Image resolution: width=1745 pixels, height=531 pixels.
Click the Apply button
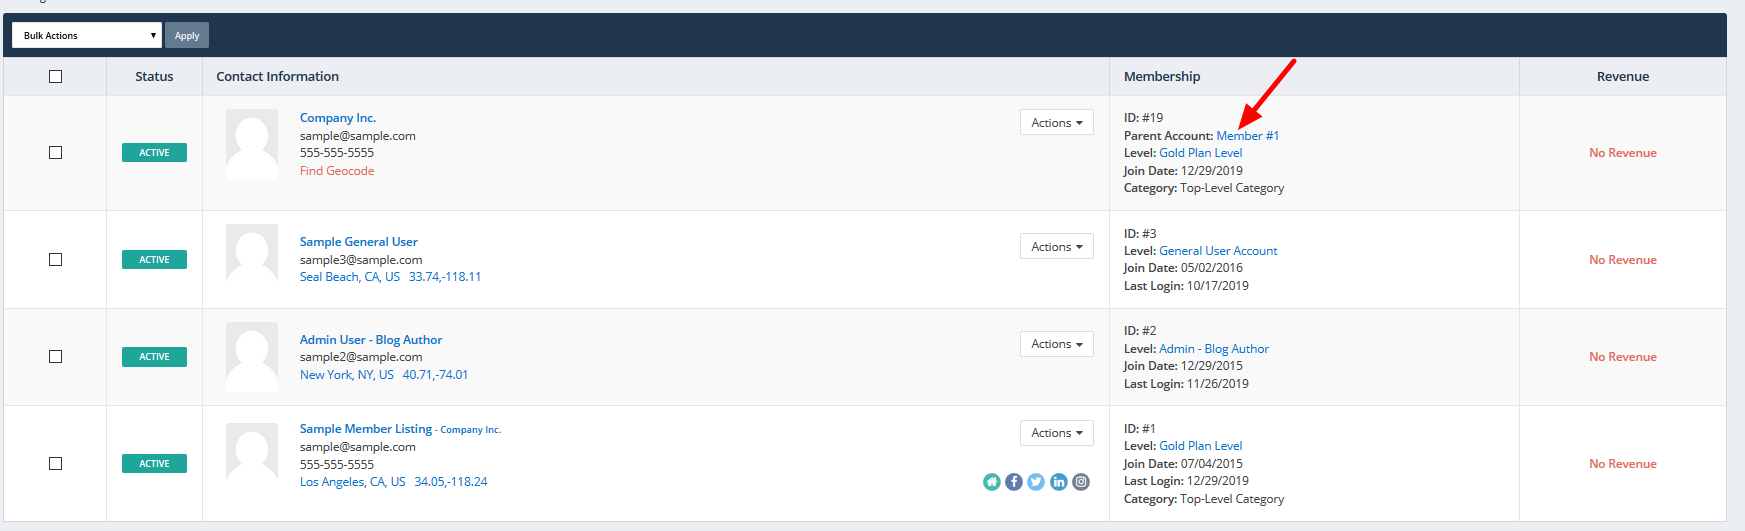187,35
